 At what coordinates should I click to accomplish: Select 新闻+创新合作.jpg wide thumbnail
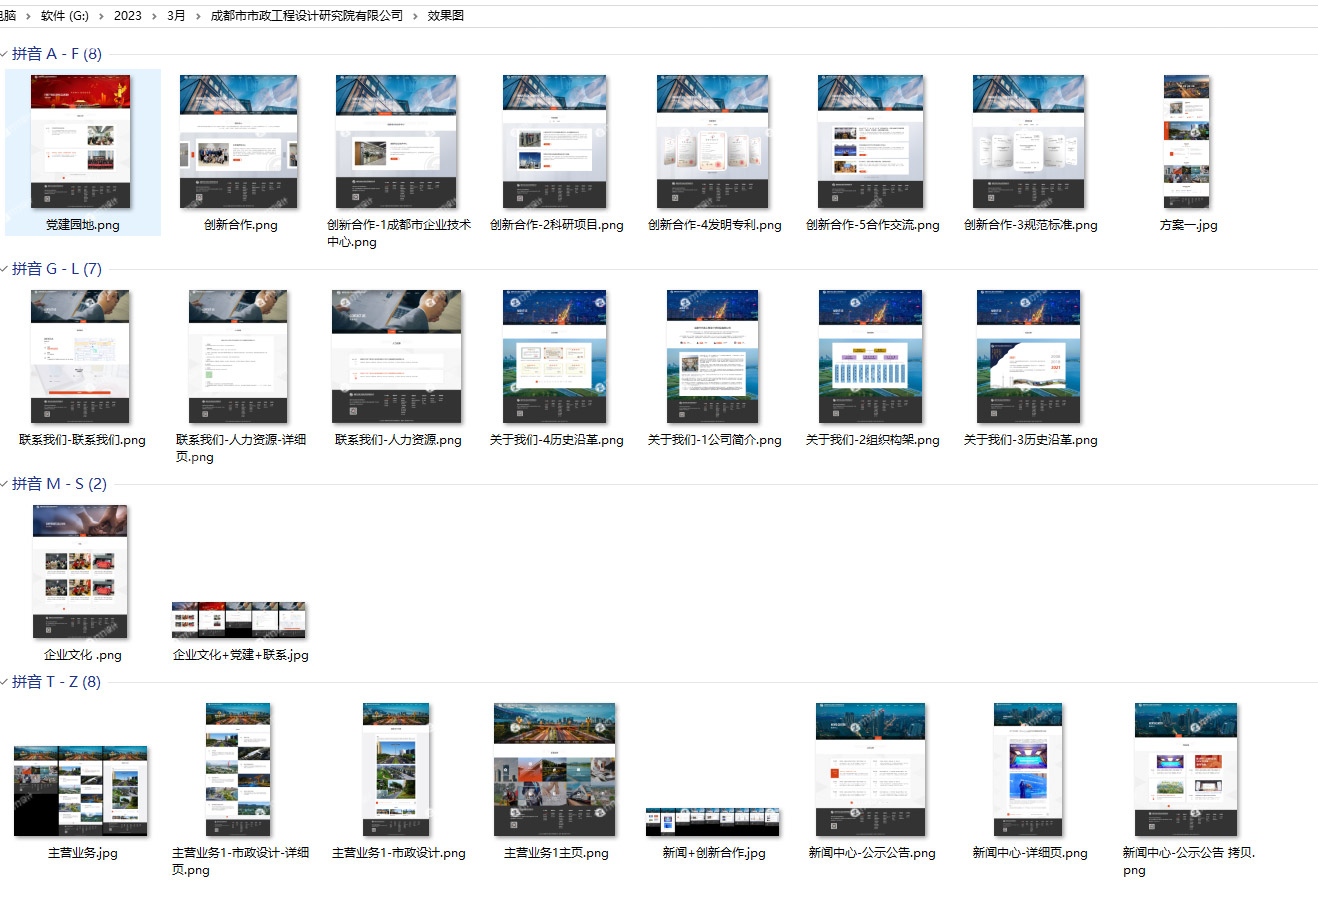(x=712, y=822)
